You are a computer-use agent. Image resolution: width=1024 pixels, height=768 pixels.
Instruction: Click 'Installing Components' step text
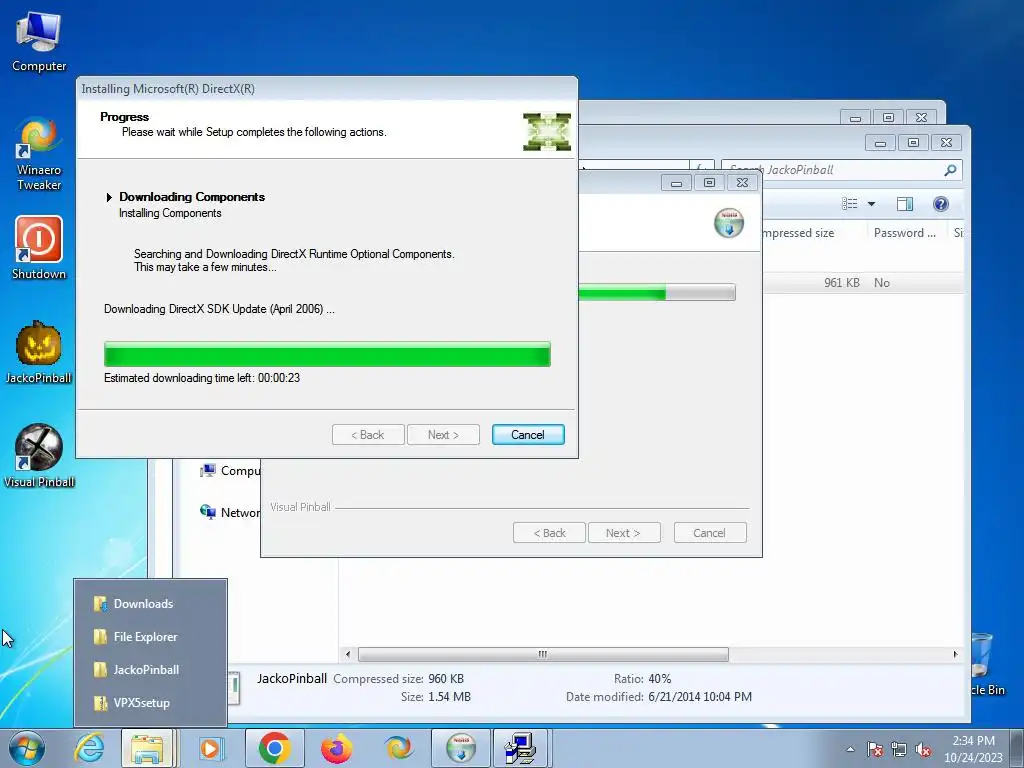[170, 213]
